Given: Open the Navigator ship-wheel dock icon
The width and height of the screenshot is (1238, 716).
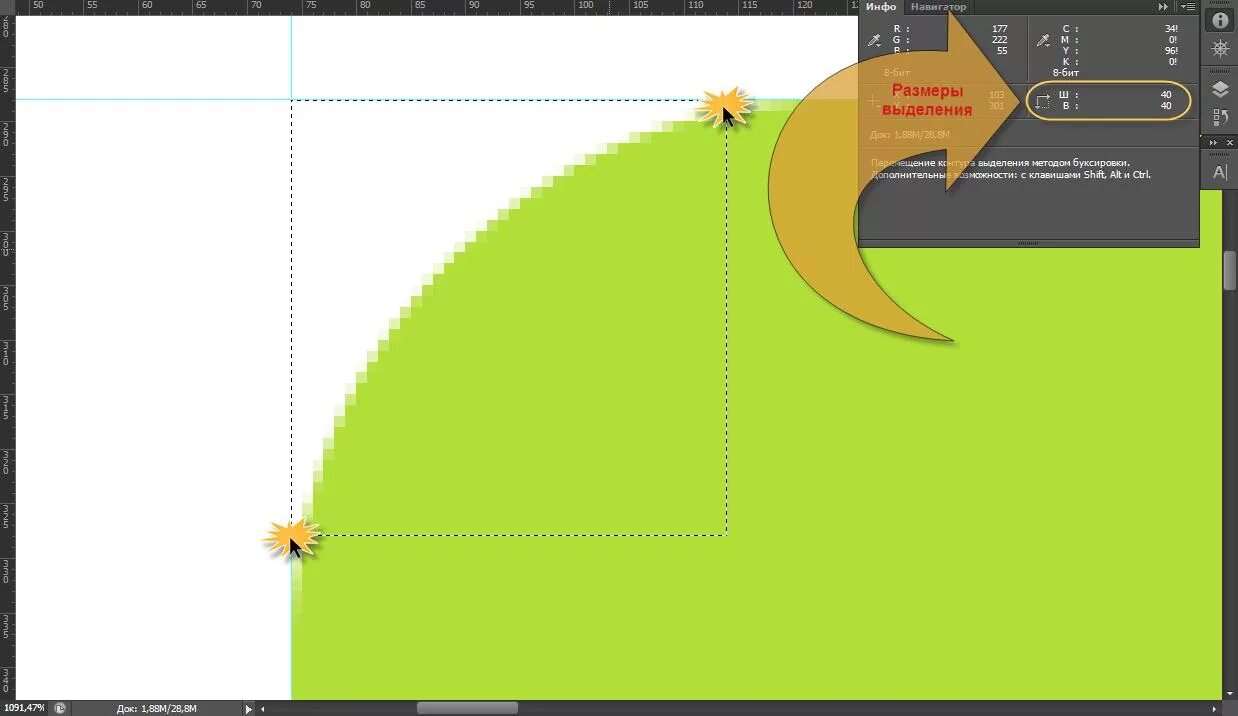Looking at the screenshot, I should pyautogui.click(x=1220, y=48).
